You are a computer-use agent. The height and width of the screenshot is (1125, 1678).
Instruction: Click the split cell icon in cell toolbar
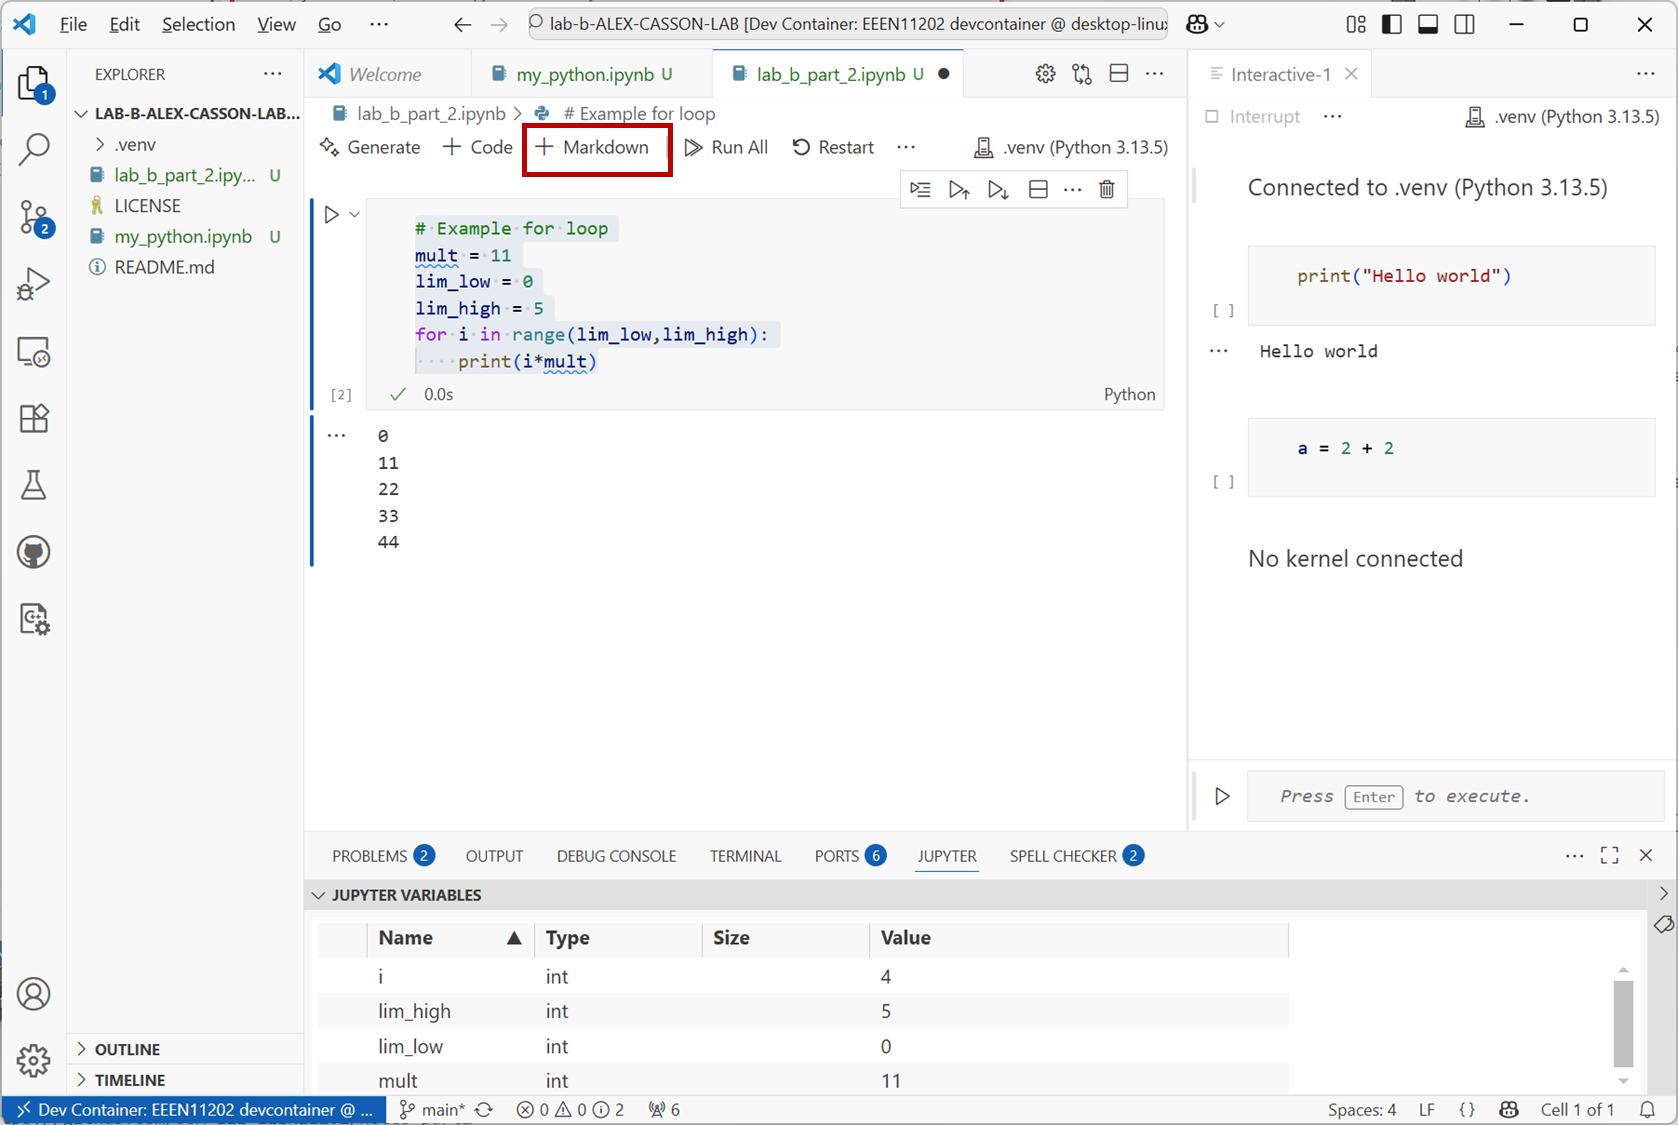pos(1038,189)
